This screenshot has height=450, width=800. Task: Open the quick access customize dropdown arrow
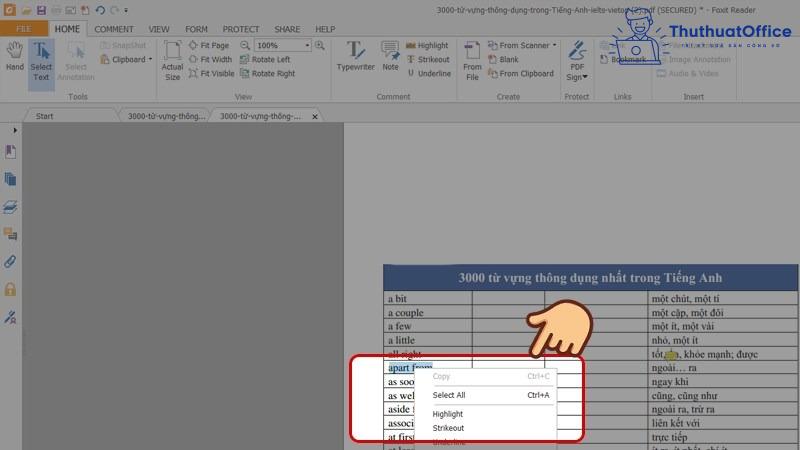coord(126,10)
